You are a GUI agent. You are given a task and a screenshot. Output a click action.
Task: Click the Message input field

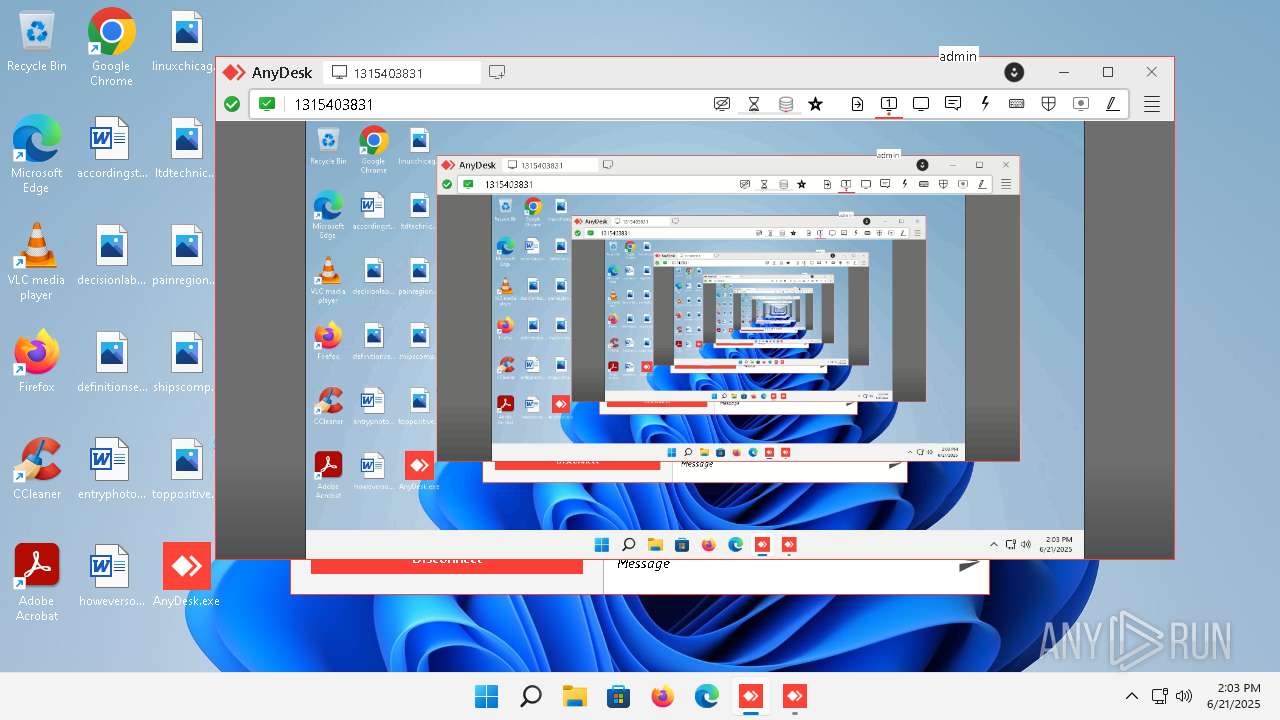(x=780, y=565)
